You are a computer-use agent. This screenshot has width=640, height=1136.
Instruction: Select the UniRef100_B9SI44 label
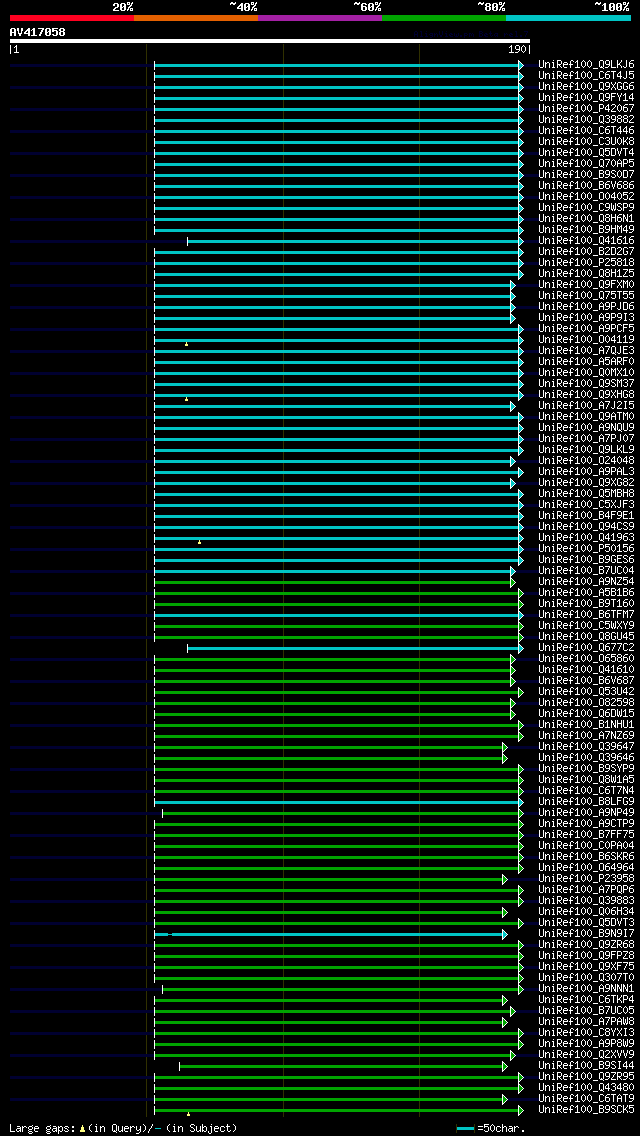point(586,1066)
